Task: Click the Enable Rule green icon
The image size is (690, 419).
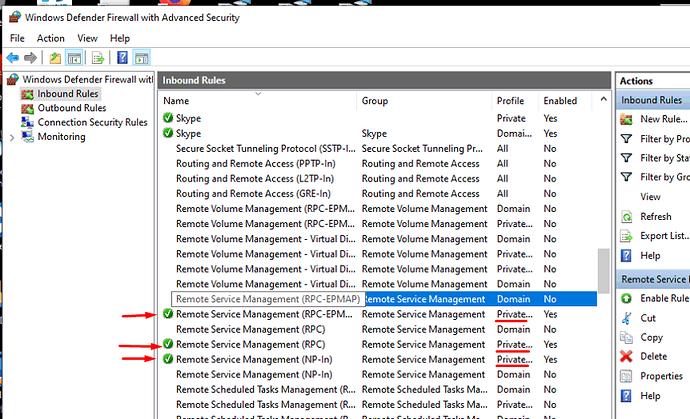Action: [x=626, y=298]
